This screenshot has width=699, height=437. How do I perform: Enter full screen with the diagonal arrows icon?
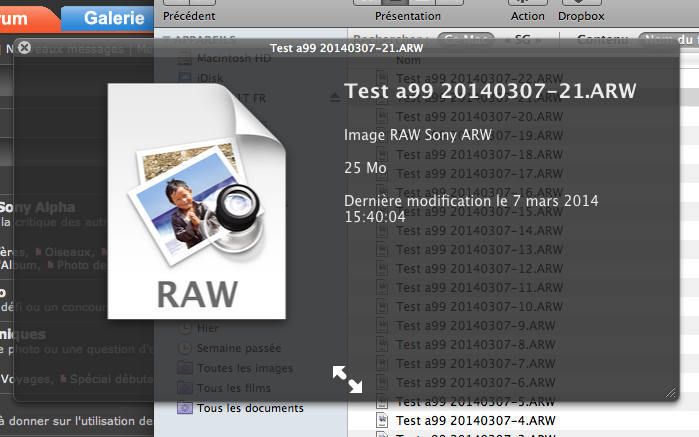point(347,379)
